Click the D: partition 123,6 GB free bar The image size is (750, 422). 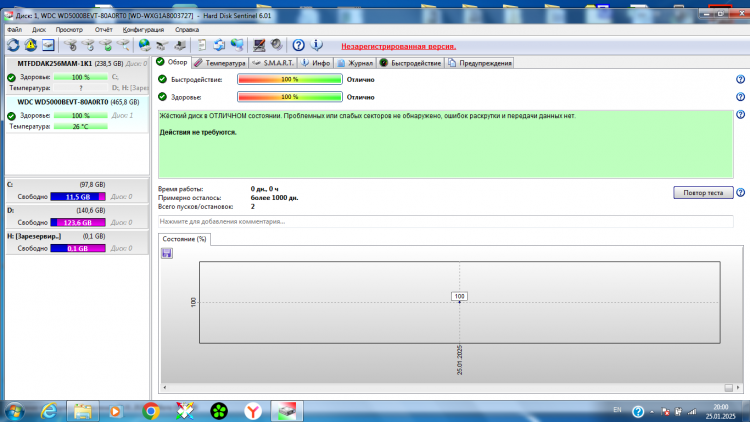78,222
